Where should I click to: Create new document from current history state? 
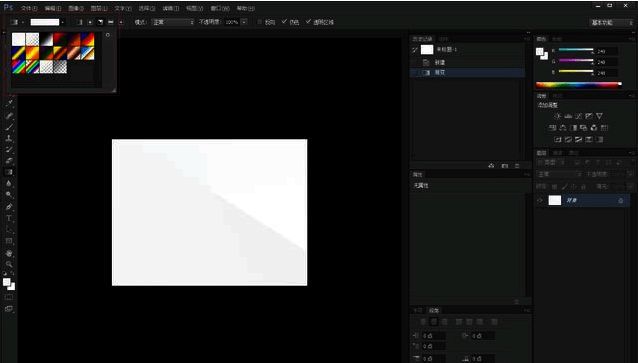click(x=492, y=166)
